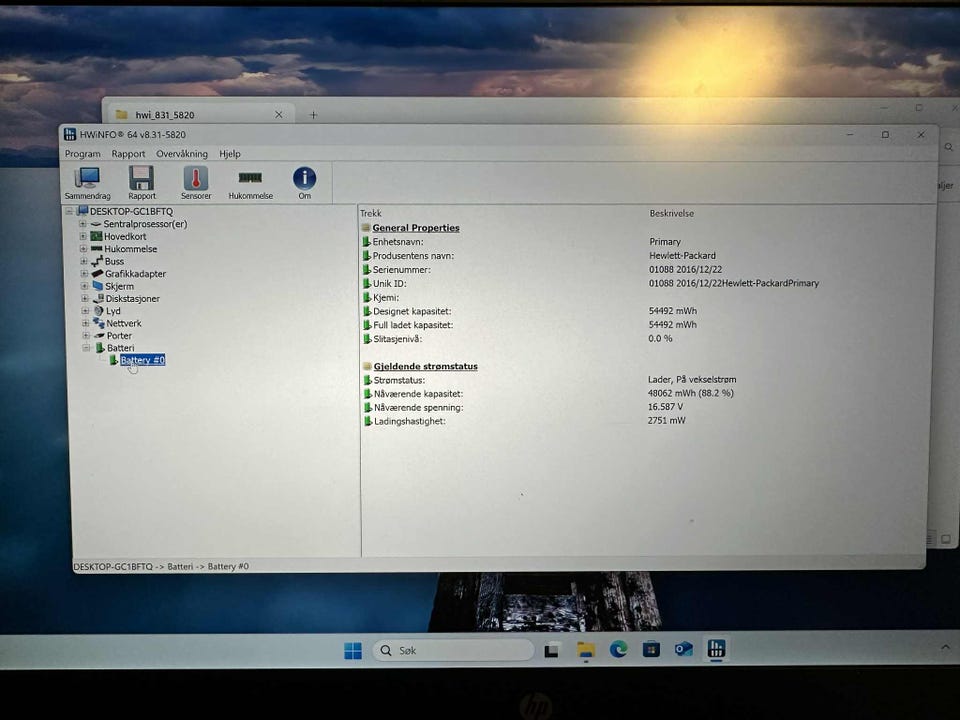This screenshot has width=960, height=720.
Task: Open Microsoft Store from the taskbar
Action: click(x=651, y=649)
